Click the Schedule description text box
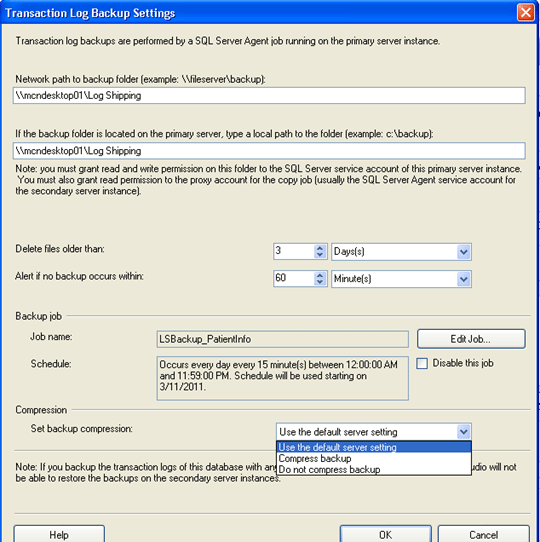Image resolution: width=540 pixels, height=542 pixels. pos(282,378)
